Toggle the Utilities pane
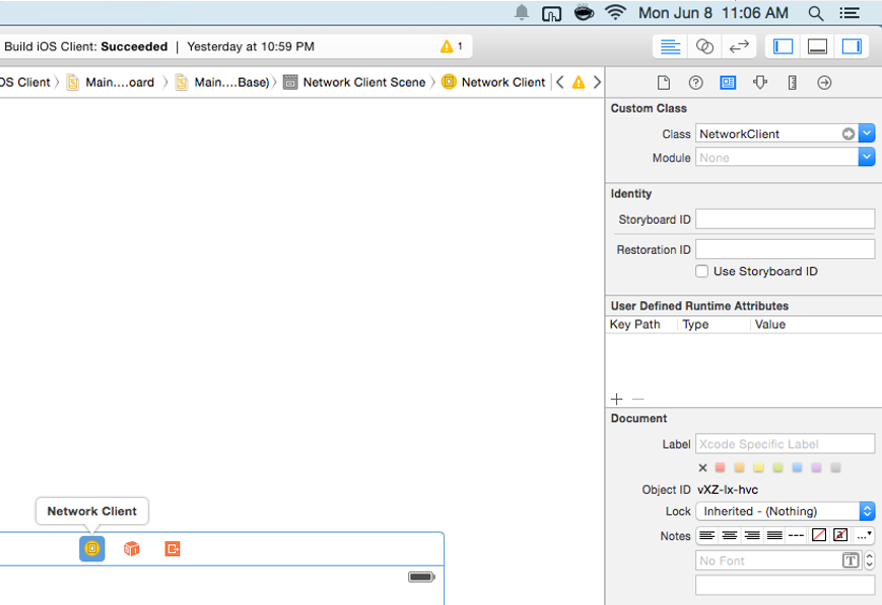Screen dimensions: 882x605 852,47
